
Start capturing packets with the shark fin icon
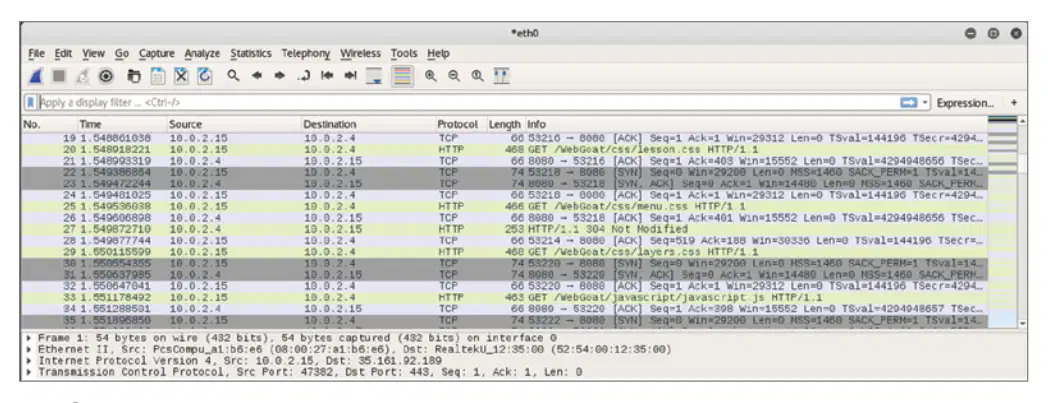(36, 76)
